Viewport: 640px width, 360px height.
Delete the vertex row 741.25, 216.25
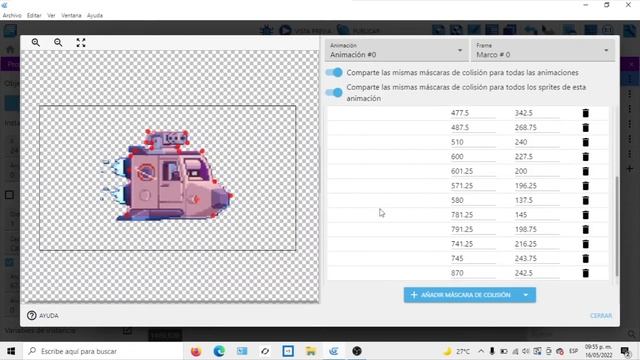[585, 244]
